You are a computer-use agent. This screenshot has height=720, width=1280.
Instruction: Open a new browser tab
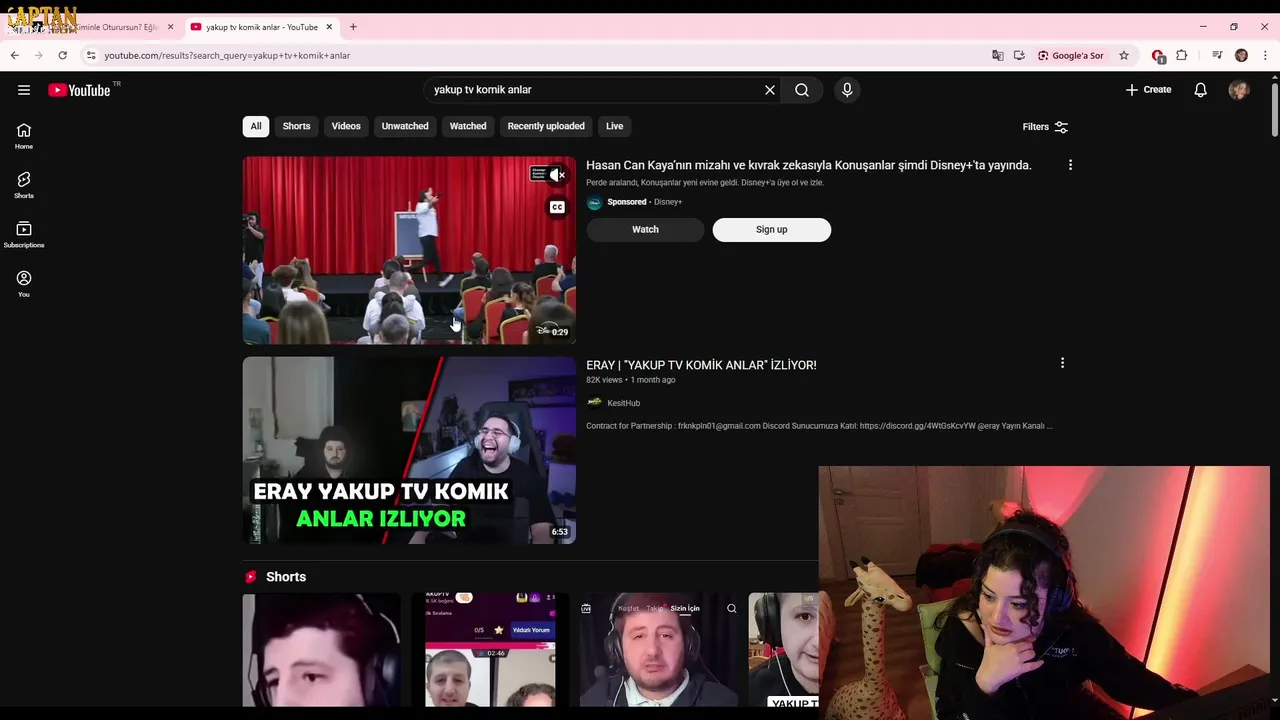(353, 27)
